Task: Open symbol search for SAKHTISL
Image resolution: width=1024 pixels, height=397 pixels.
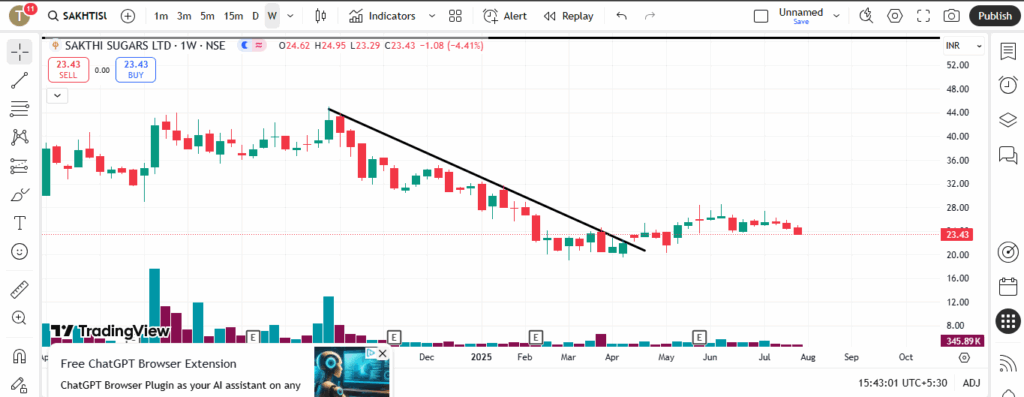Action: 78,16
